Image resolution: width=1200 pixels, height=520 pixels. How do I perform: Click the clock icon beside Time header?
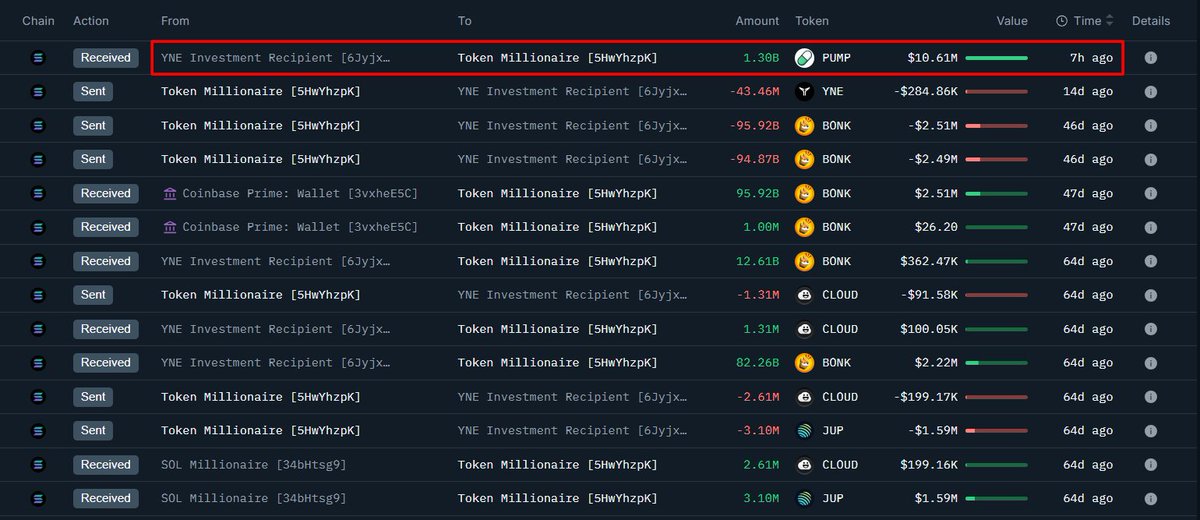point(1062,21)
